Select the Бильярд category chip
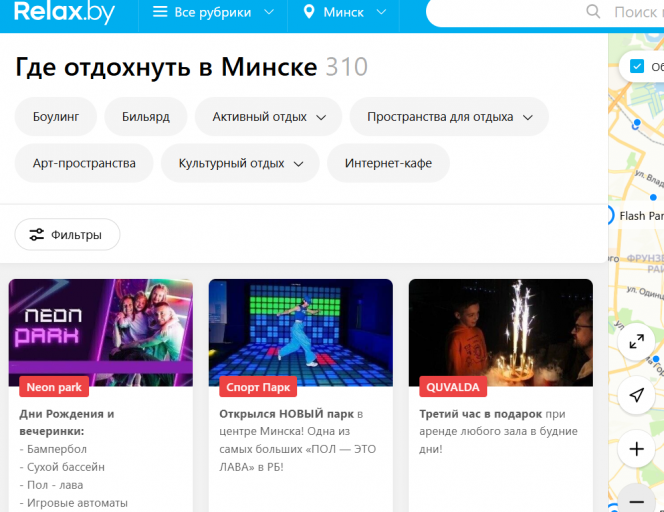This screenshot has width=664, height=512. [146, 116]
